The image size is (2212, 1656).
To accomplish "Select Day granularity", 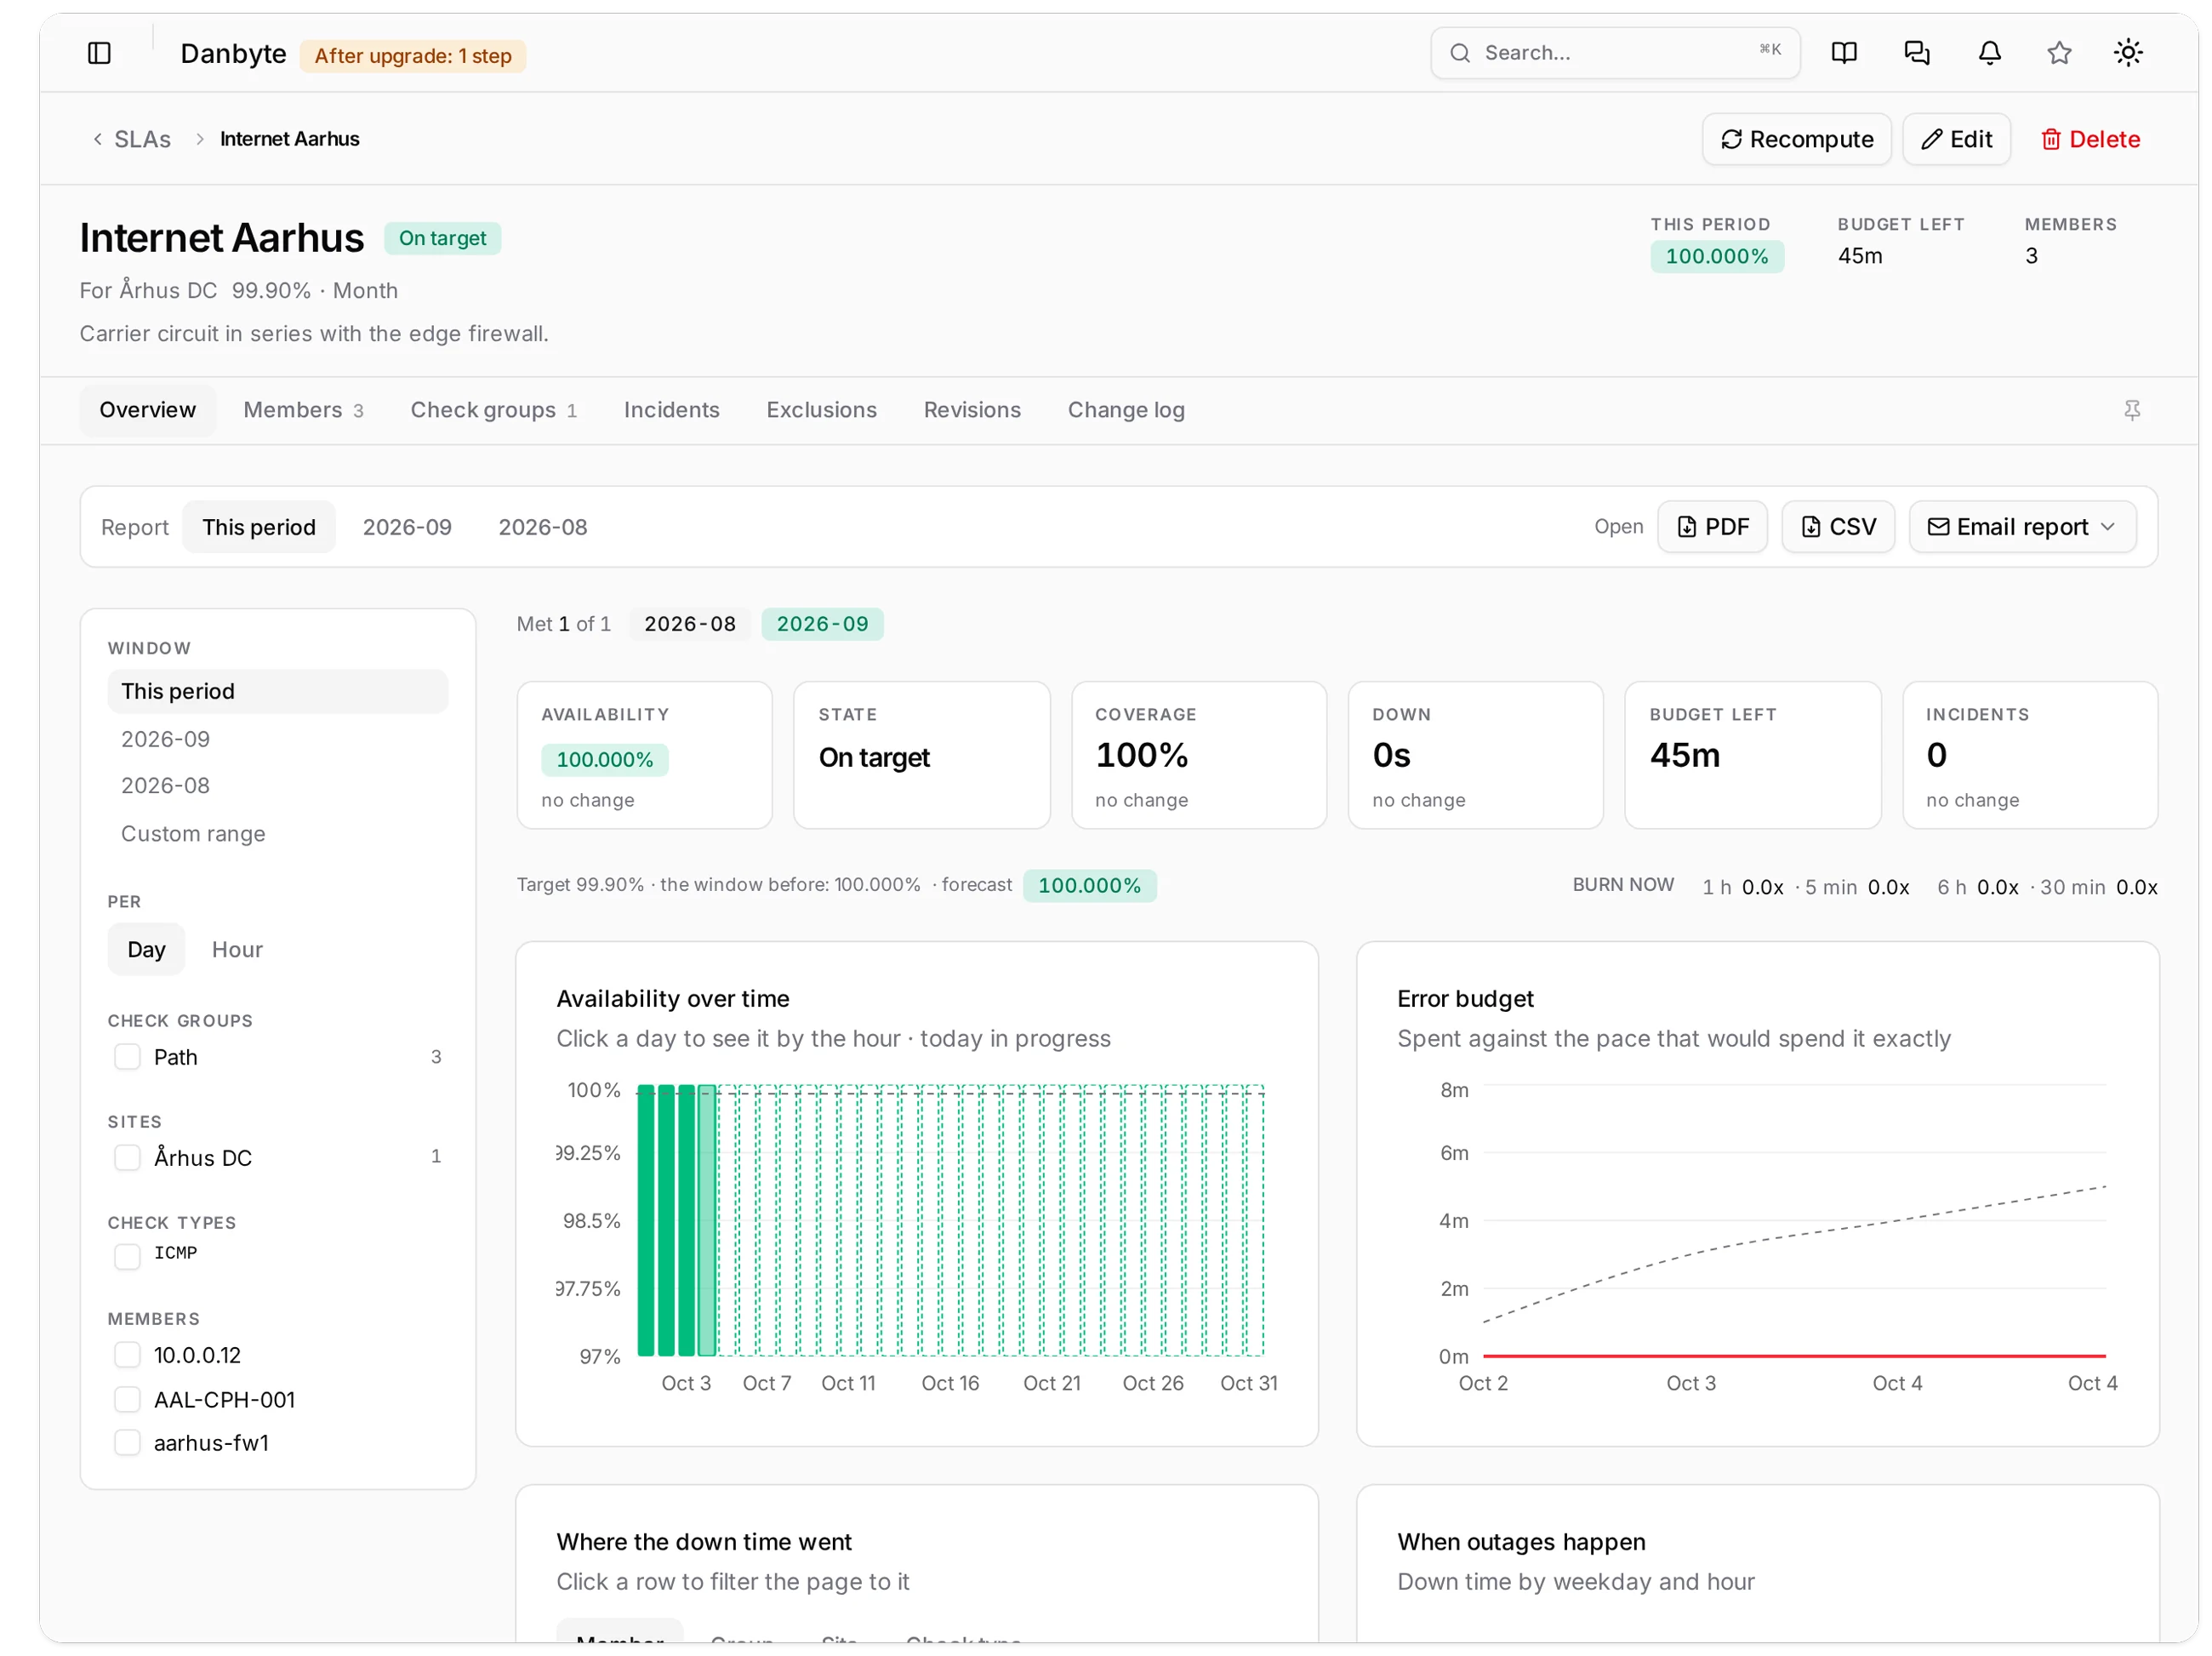I will 146,949.
